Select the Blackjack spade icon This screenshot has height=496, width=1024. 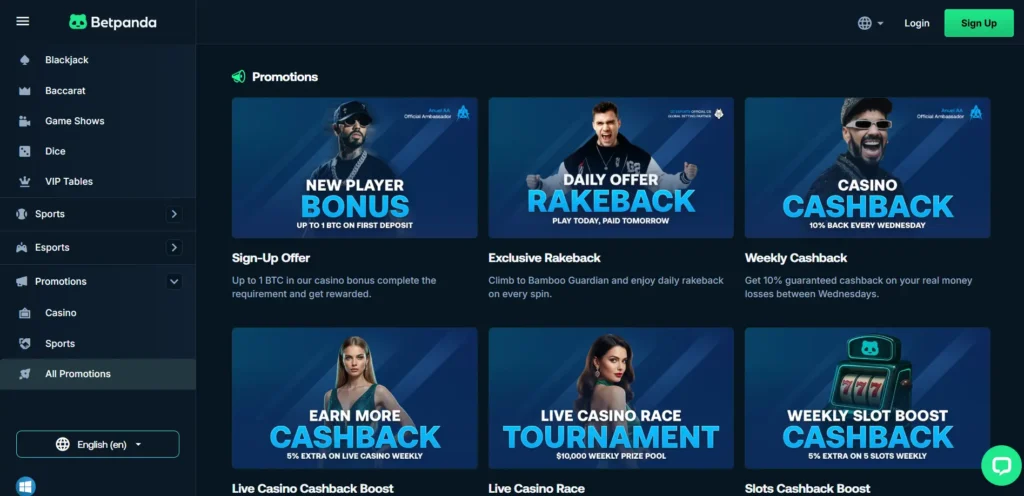click(x=25, y=60)
